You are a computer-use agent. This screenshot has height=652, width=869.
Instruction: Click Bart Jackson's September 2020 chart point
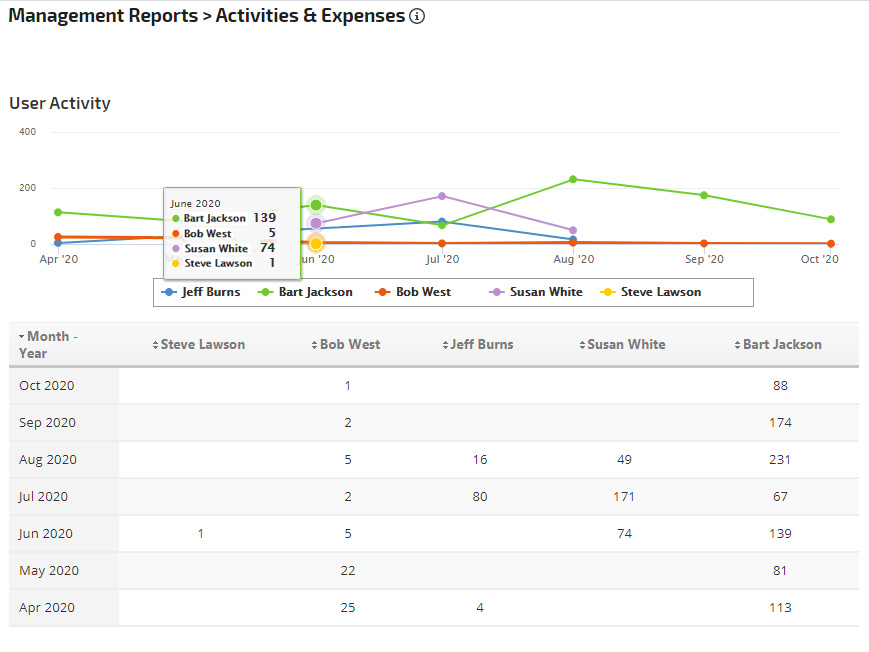tap(704, 195)
